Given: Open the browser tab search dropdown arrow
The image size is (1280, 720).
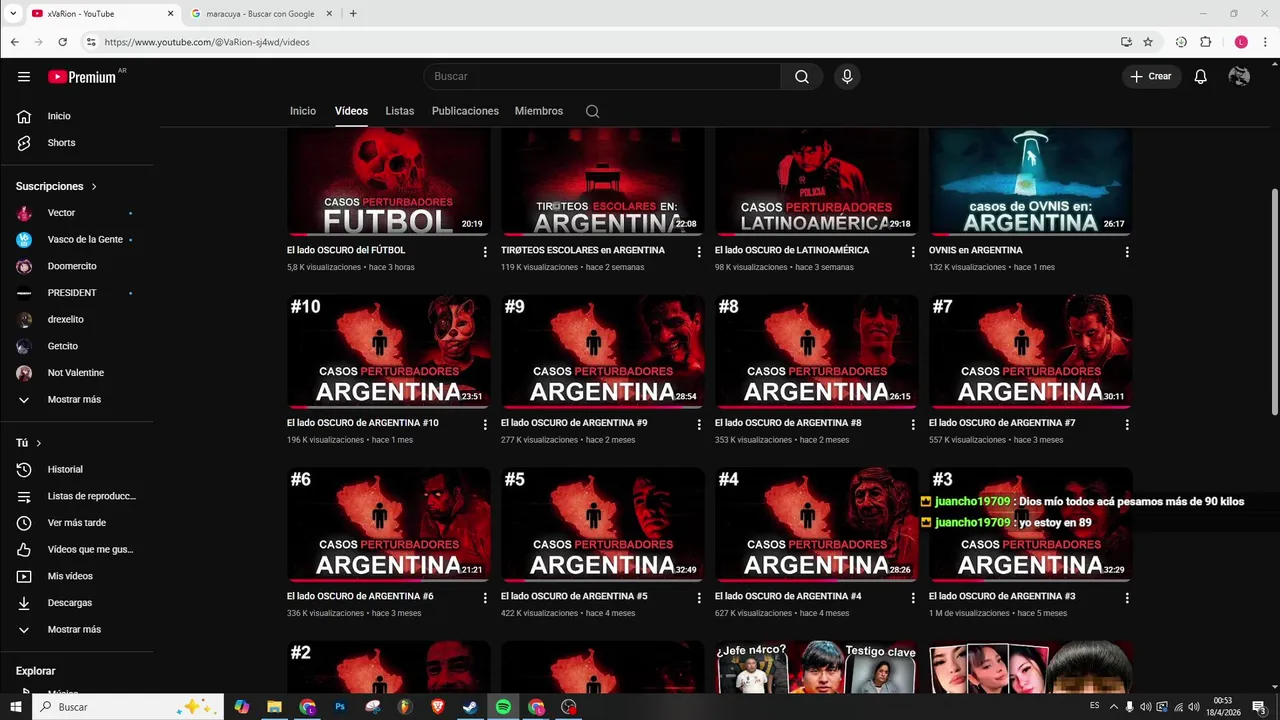Looking at the screenshot, I should [x=13, y=14].
